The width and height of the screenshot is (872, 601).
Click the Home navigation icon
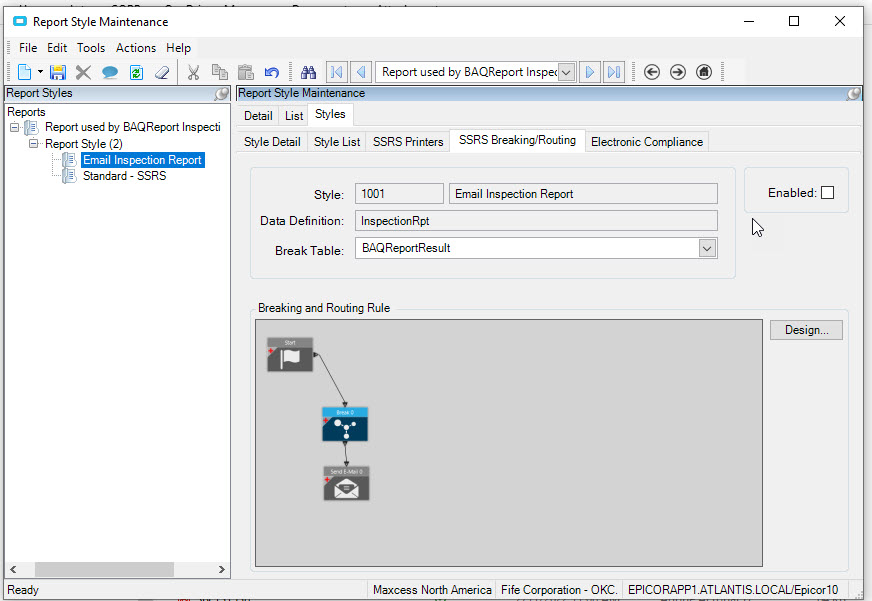click(x=704, y=72)
